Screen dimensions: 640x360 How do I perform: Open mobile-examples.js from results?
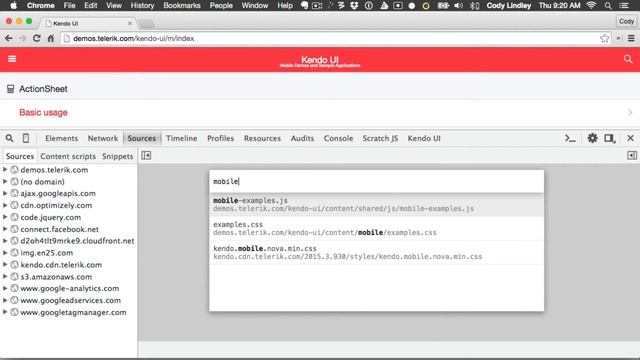pyautogui.click(x=376, y=204)
